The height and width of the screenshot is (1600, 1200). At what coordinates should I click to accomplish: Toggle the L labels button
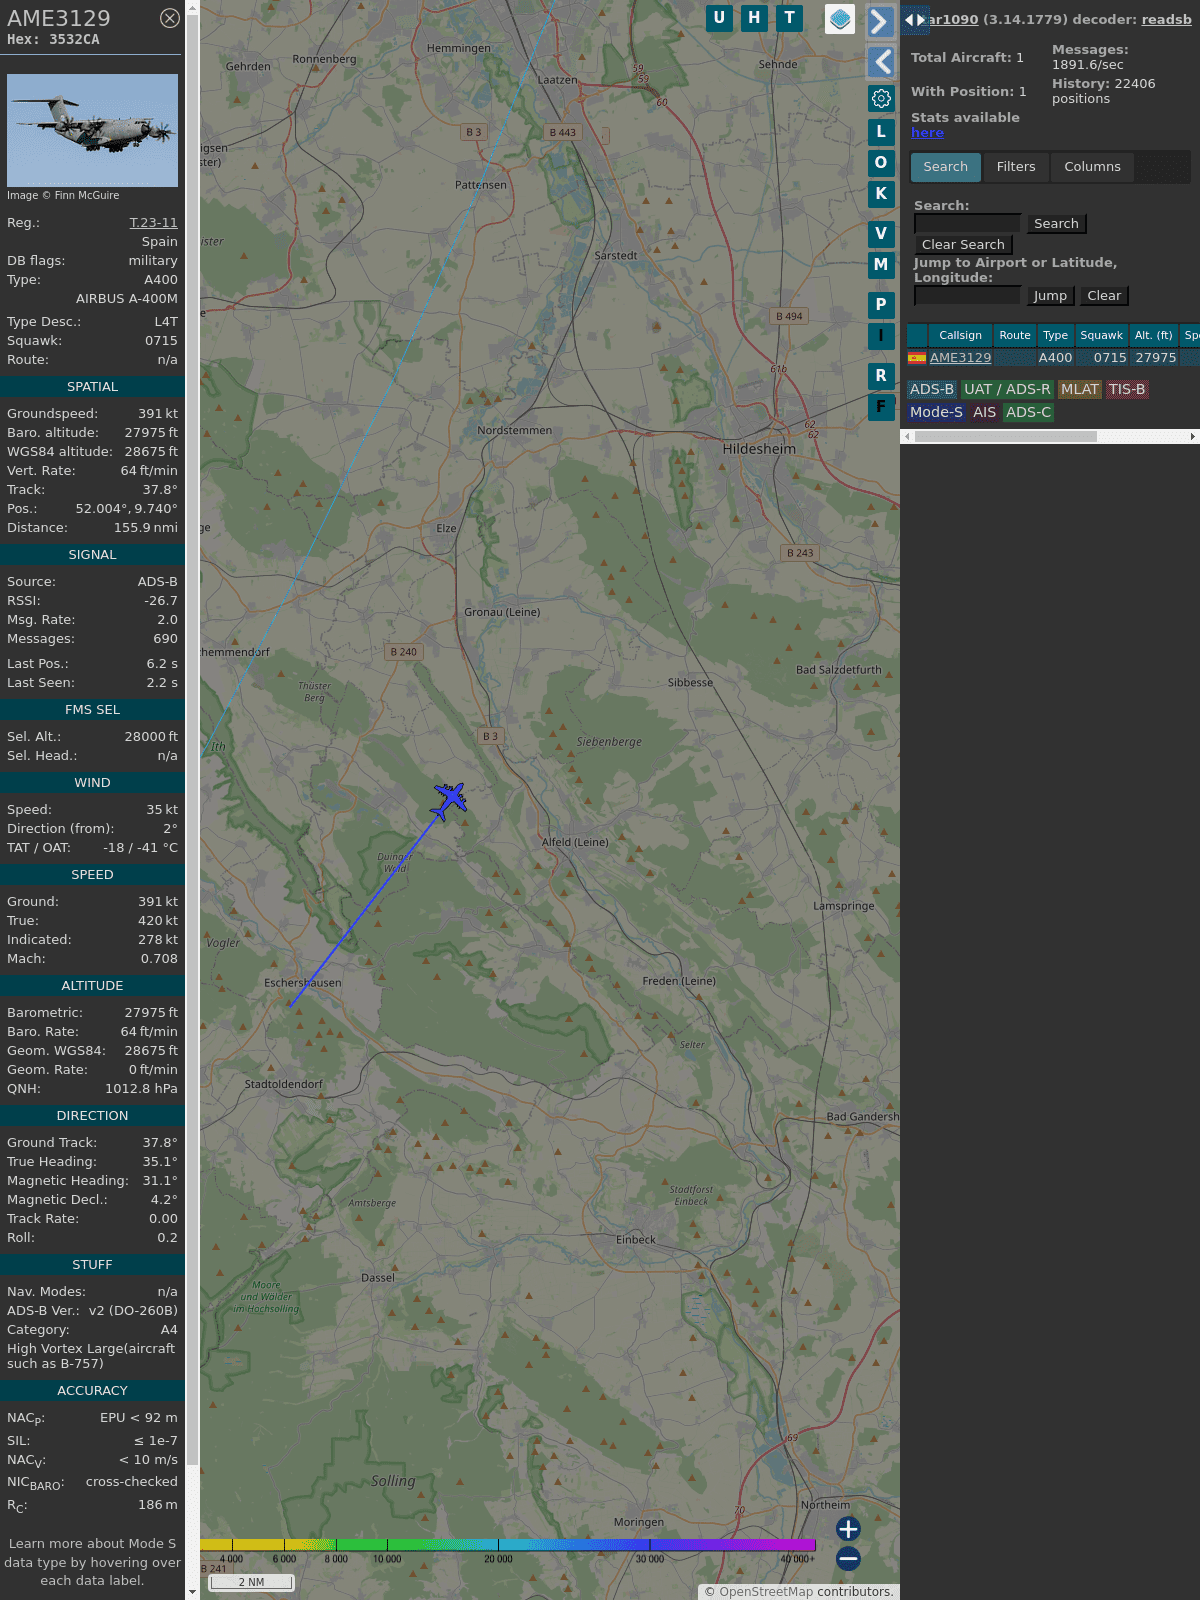tap(881, 131)
